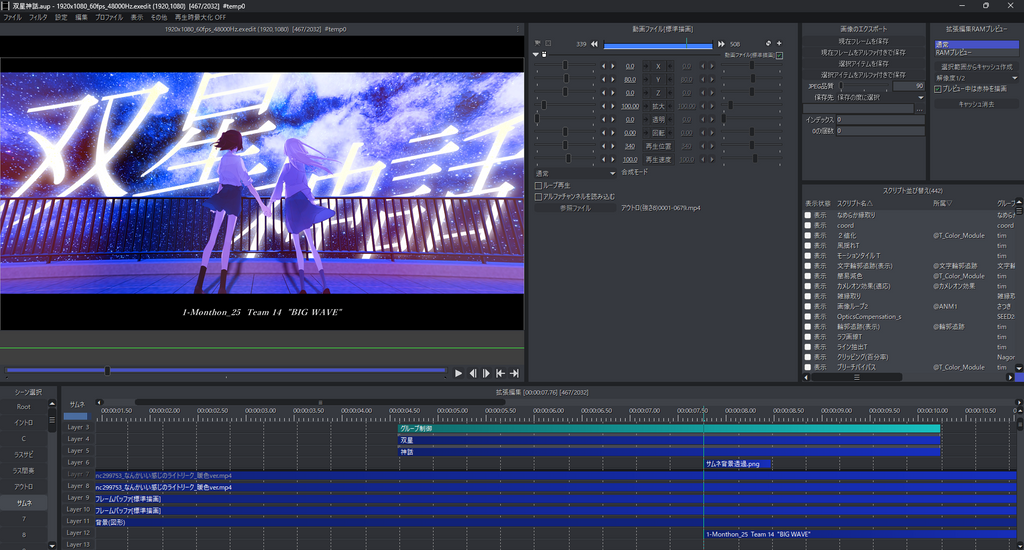Click the rewind double-arrow beside frame 339
The width and height of the screenshot is (1024, 550).
(x=595, y=44)
